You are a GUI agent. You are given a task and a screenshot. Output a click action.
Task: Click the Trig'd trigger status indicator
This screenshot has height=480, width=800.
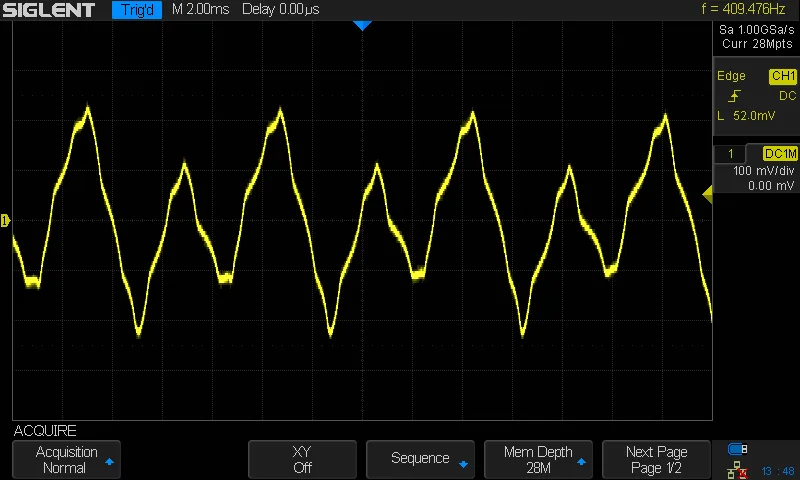point(137,10)
